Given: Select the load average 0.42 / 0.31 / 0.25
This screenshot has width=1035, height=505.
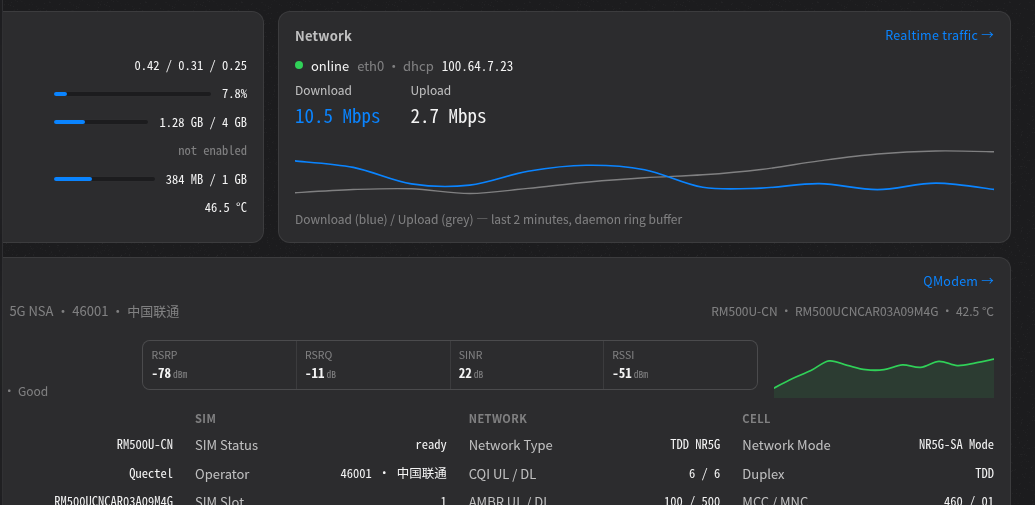Looking at the screenshot, I should [191, 66].
